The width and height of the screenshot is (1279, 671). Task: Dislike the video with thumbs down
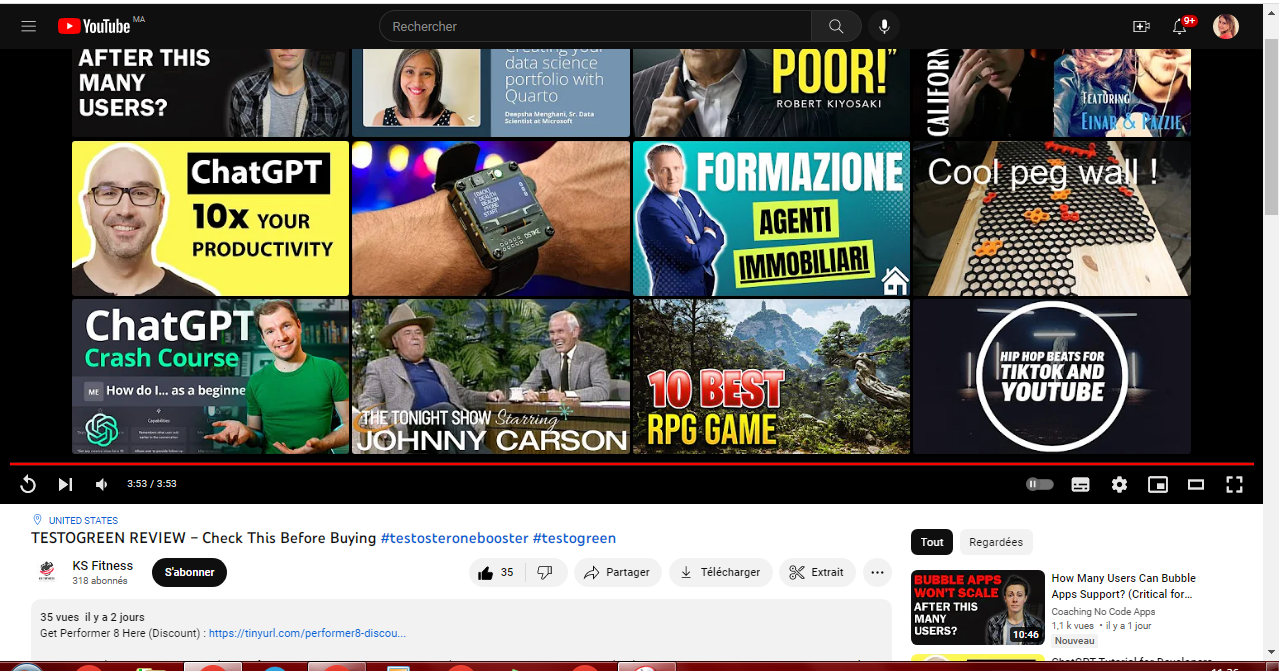coord(546,572)
